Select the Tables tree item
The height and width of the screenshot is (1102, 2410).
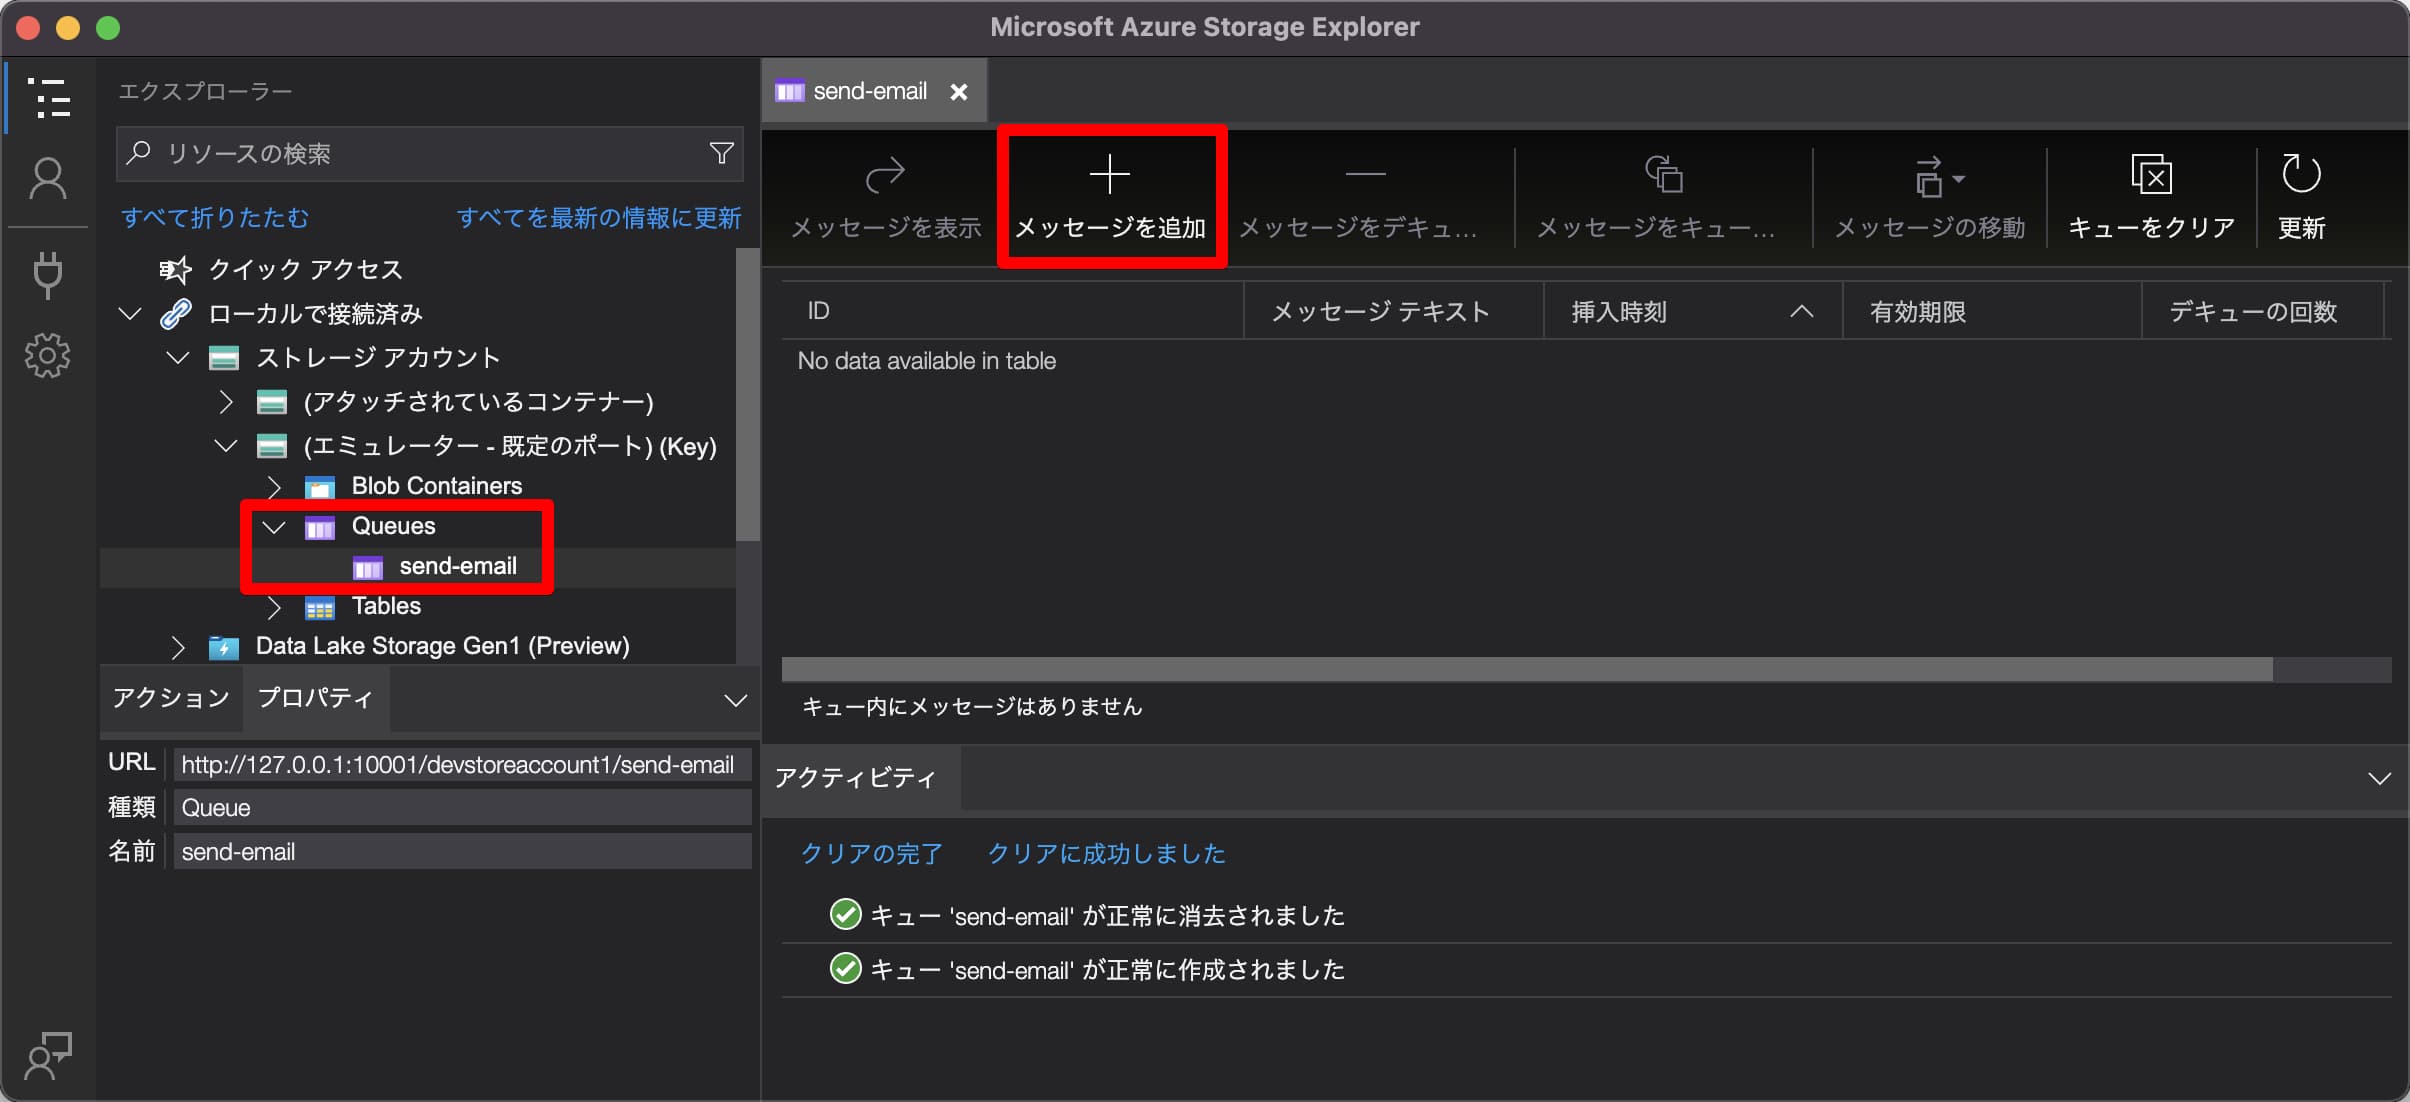click(x=386, y=606)
